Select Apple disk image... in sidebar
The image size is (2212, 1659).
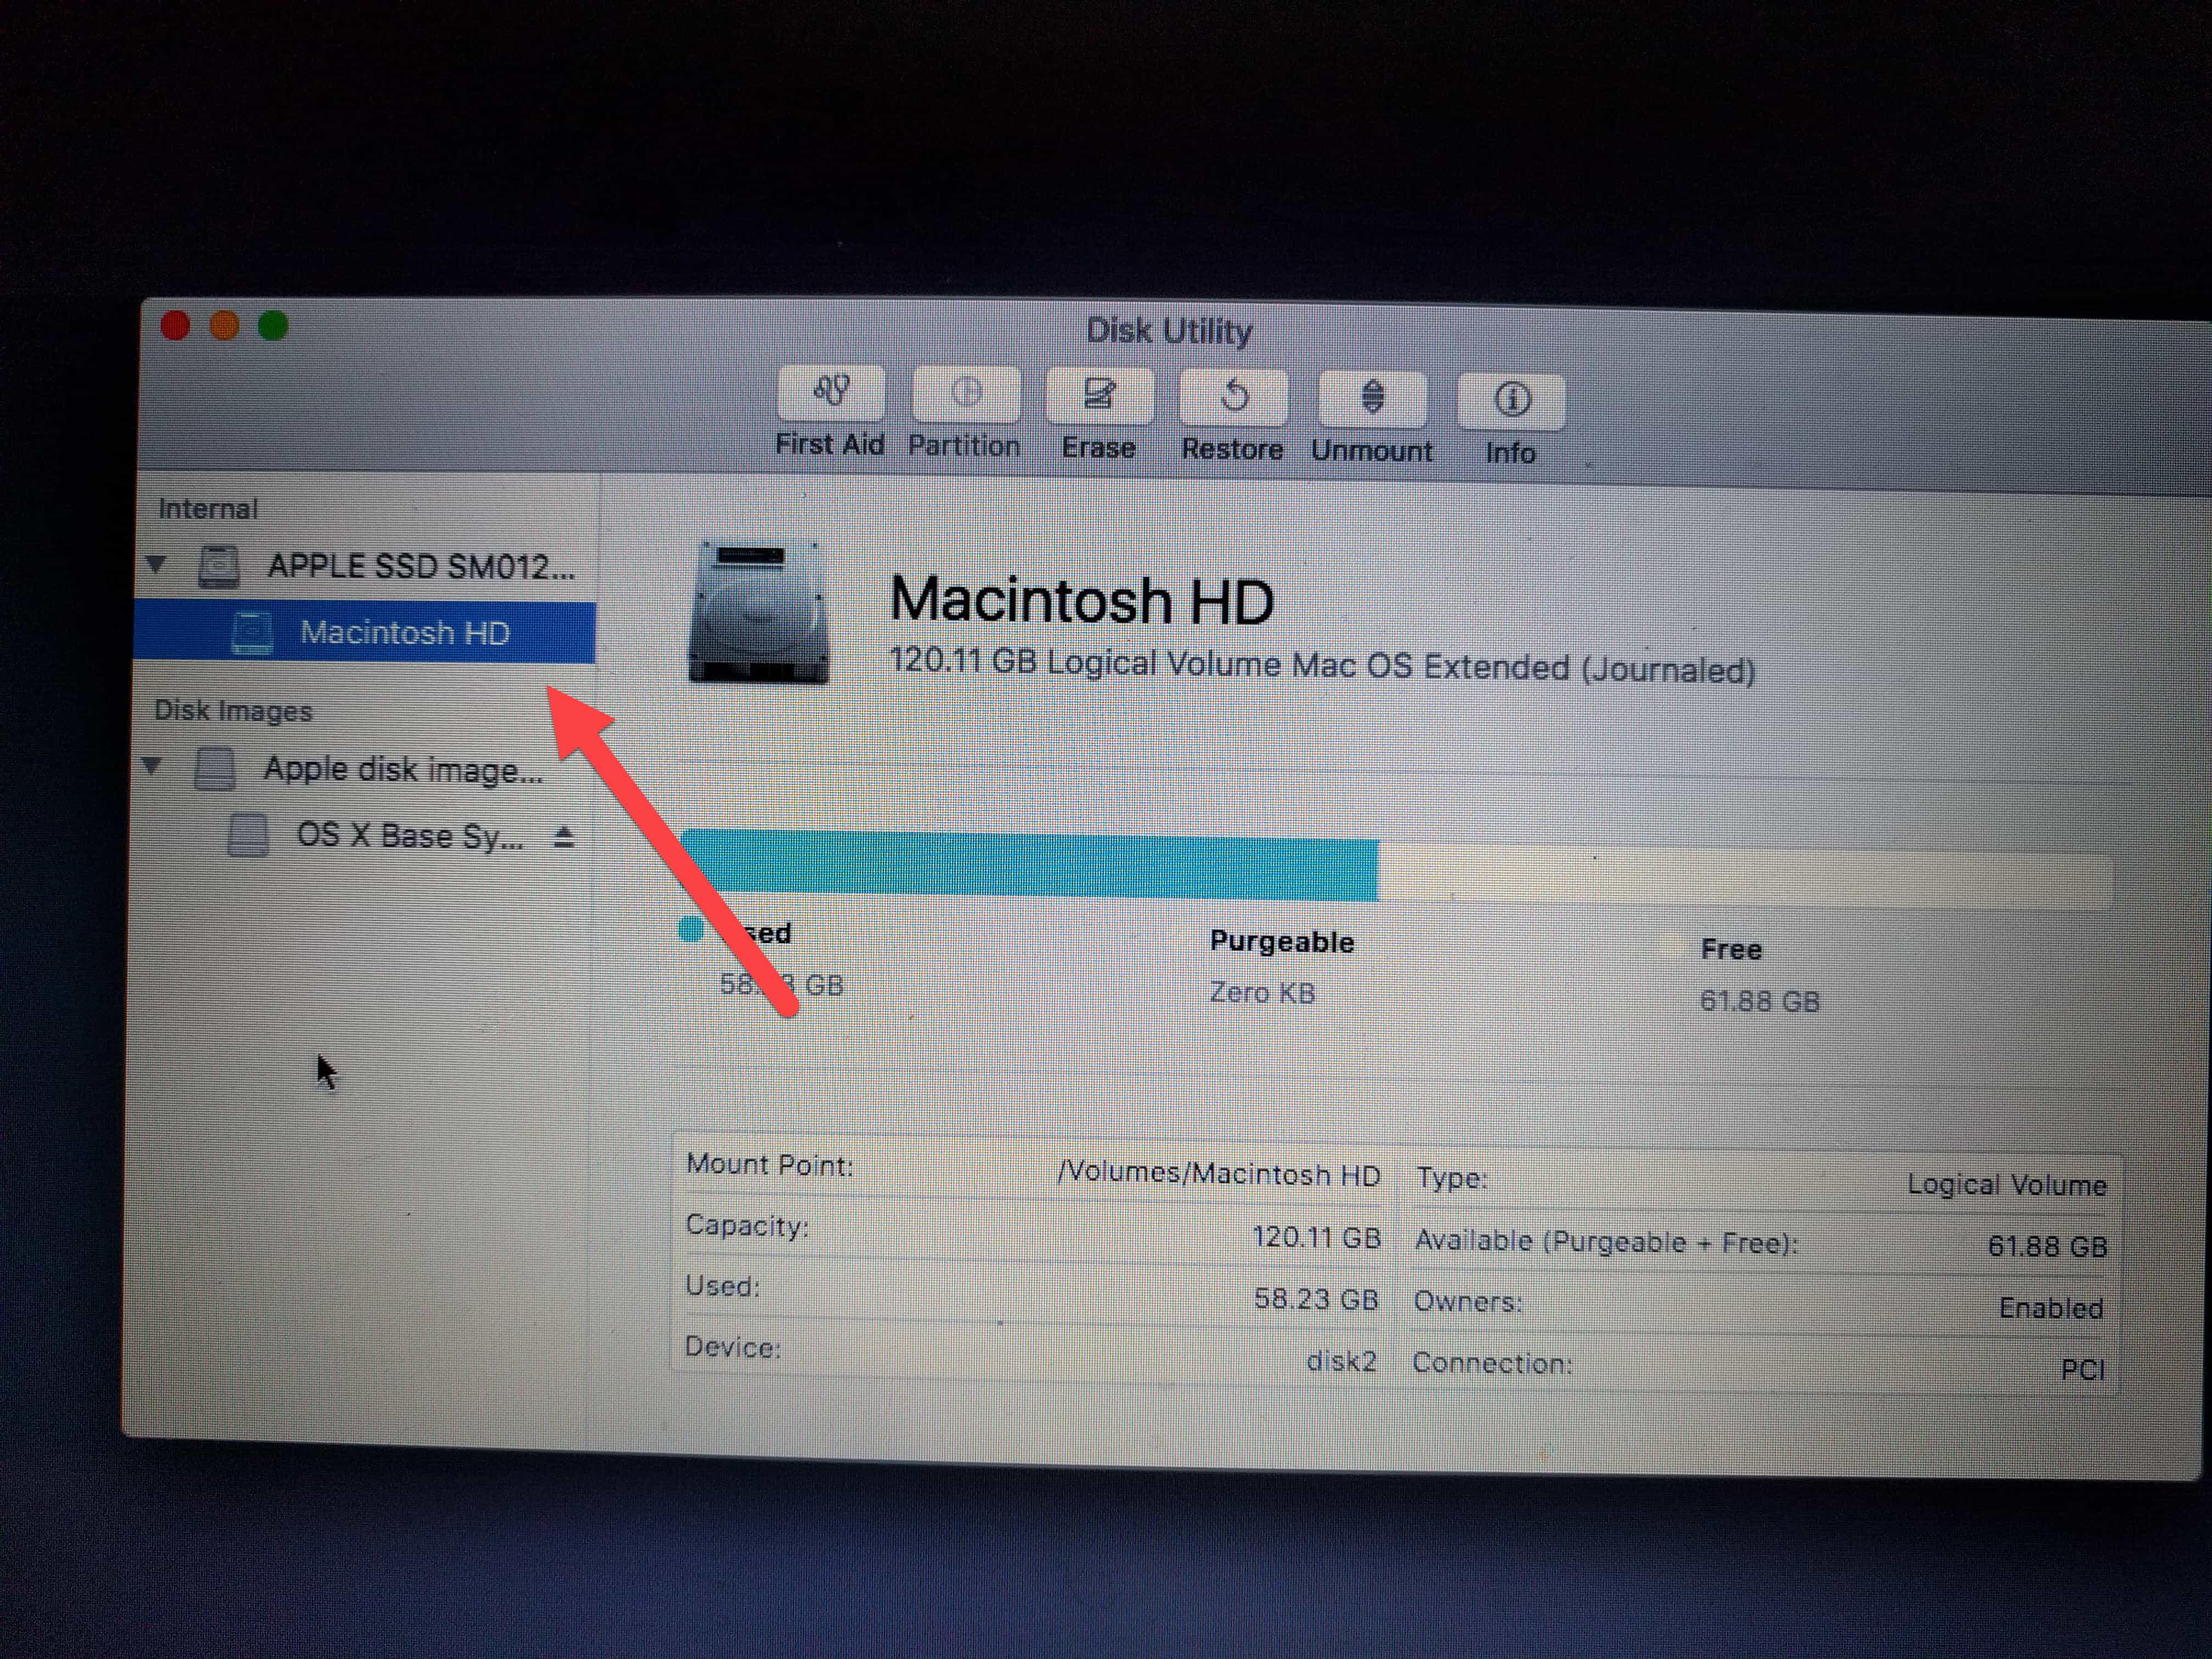click(403, 769)
